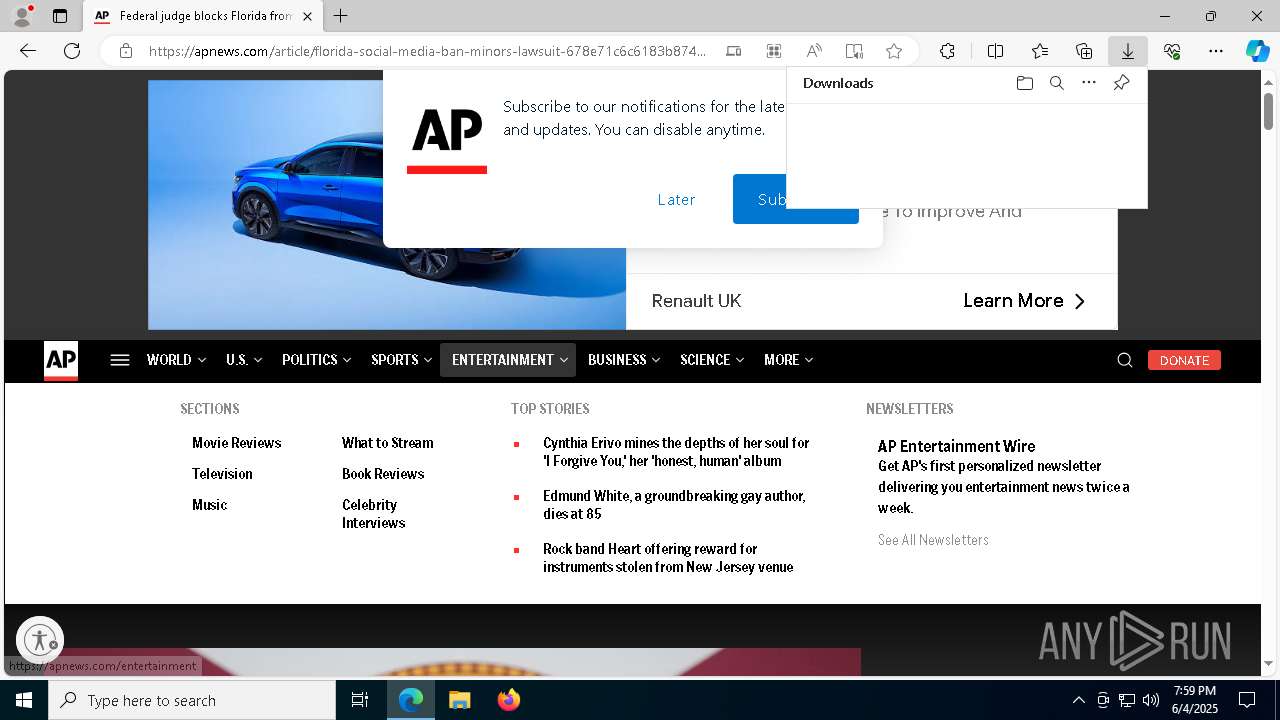Pin the Downloads panel
Viewport: 1280px width, 720px height.
[1121, 83]
